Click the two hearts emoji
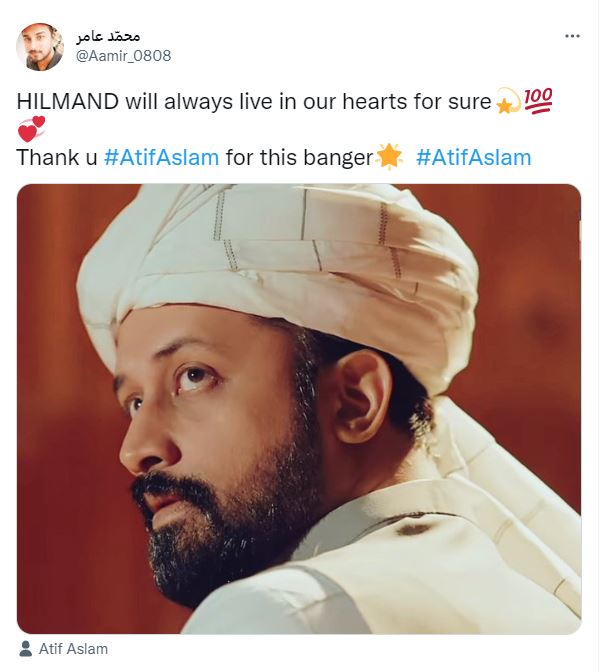This screenshot has height=672, width=602. 31,129
